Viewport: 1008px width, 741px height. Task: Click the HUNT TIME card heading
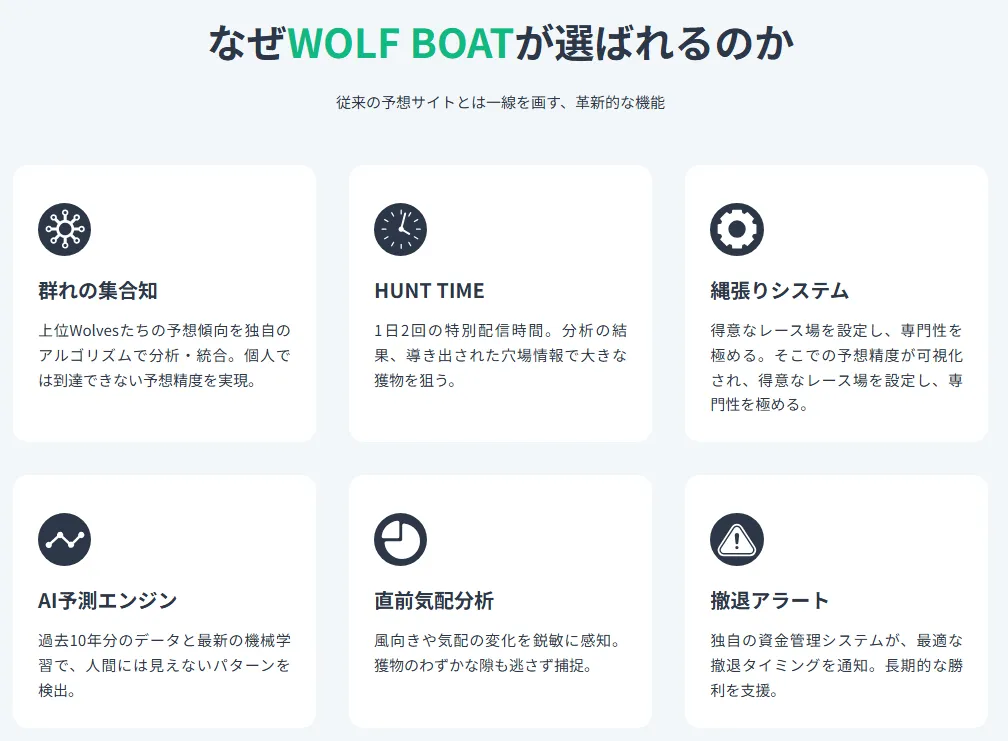point(429,291)
